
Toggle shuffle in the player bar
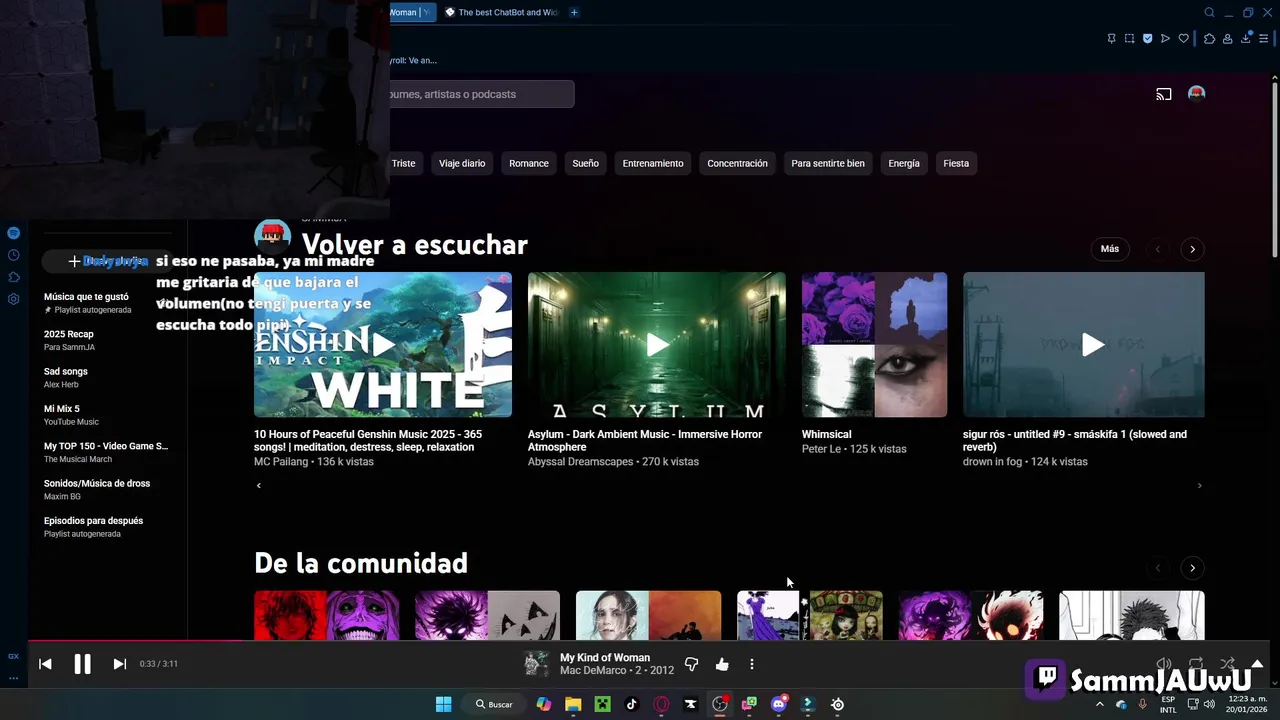[1227, 663]
